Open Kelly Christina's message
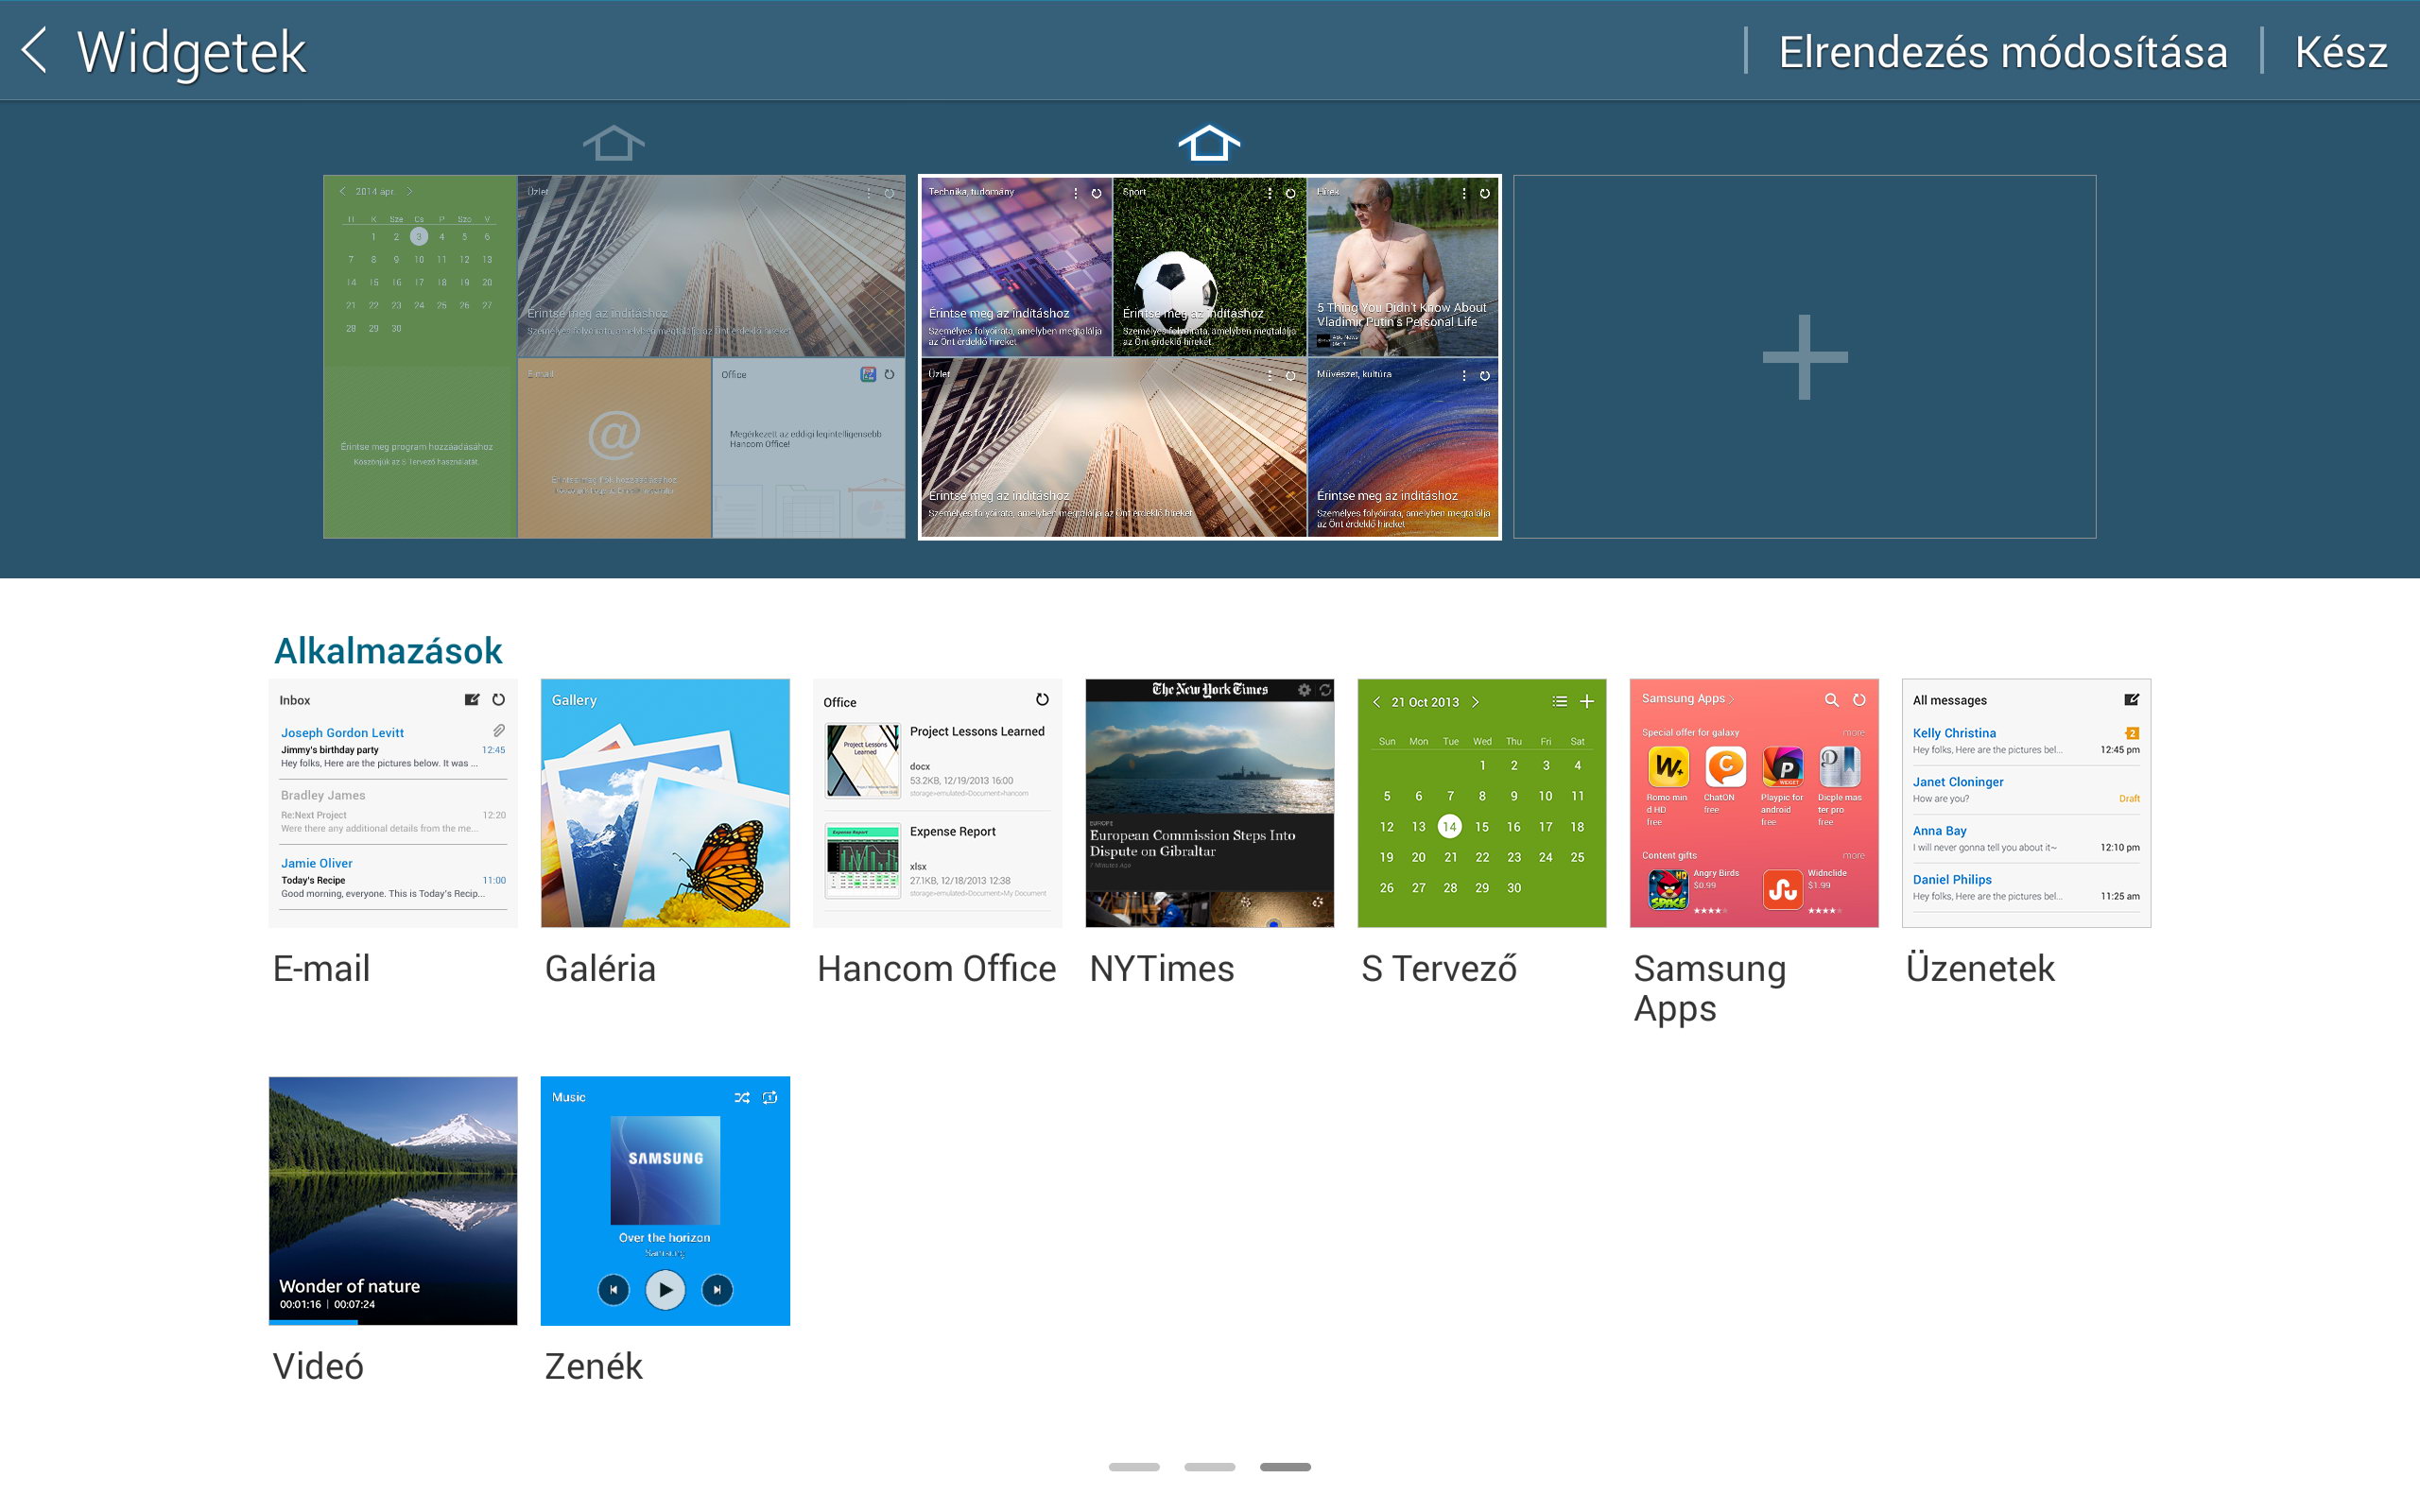2420x1512 pixels. [x=2026, y=741]
